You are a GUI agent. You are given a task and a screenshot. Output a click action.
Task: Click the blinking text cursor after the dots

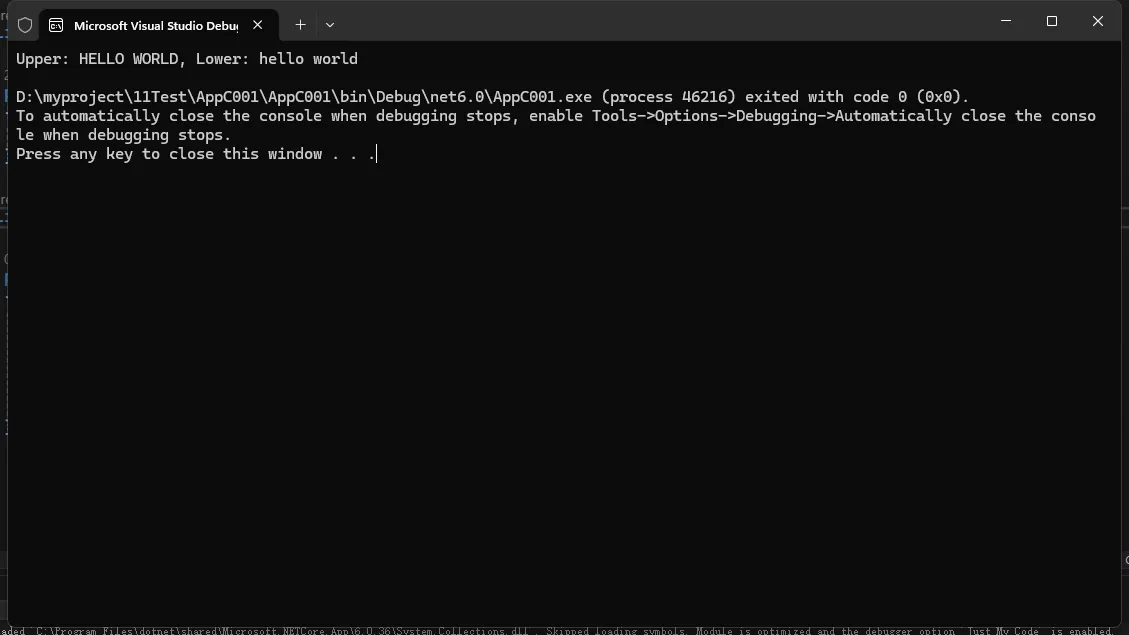pyautogui.click(x=377, y=154)
